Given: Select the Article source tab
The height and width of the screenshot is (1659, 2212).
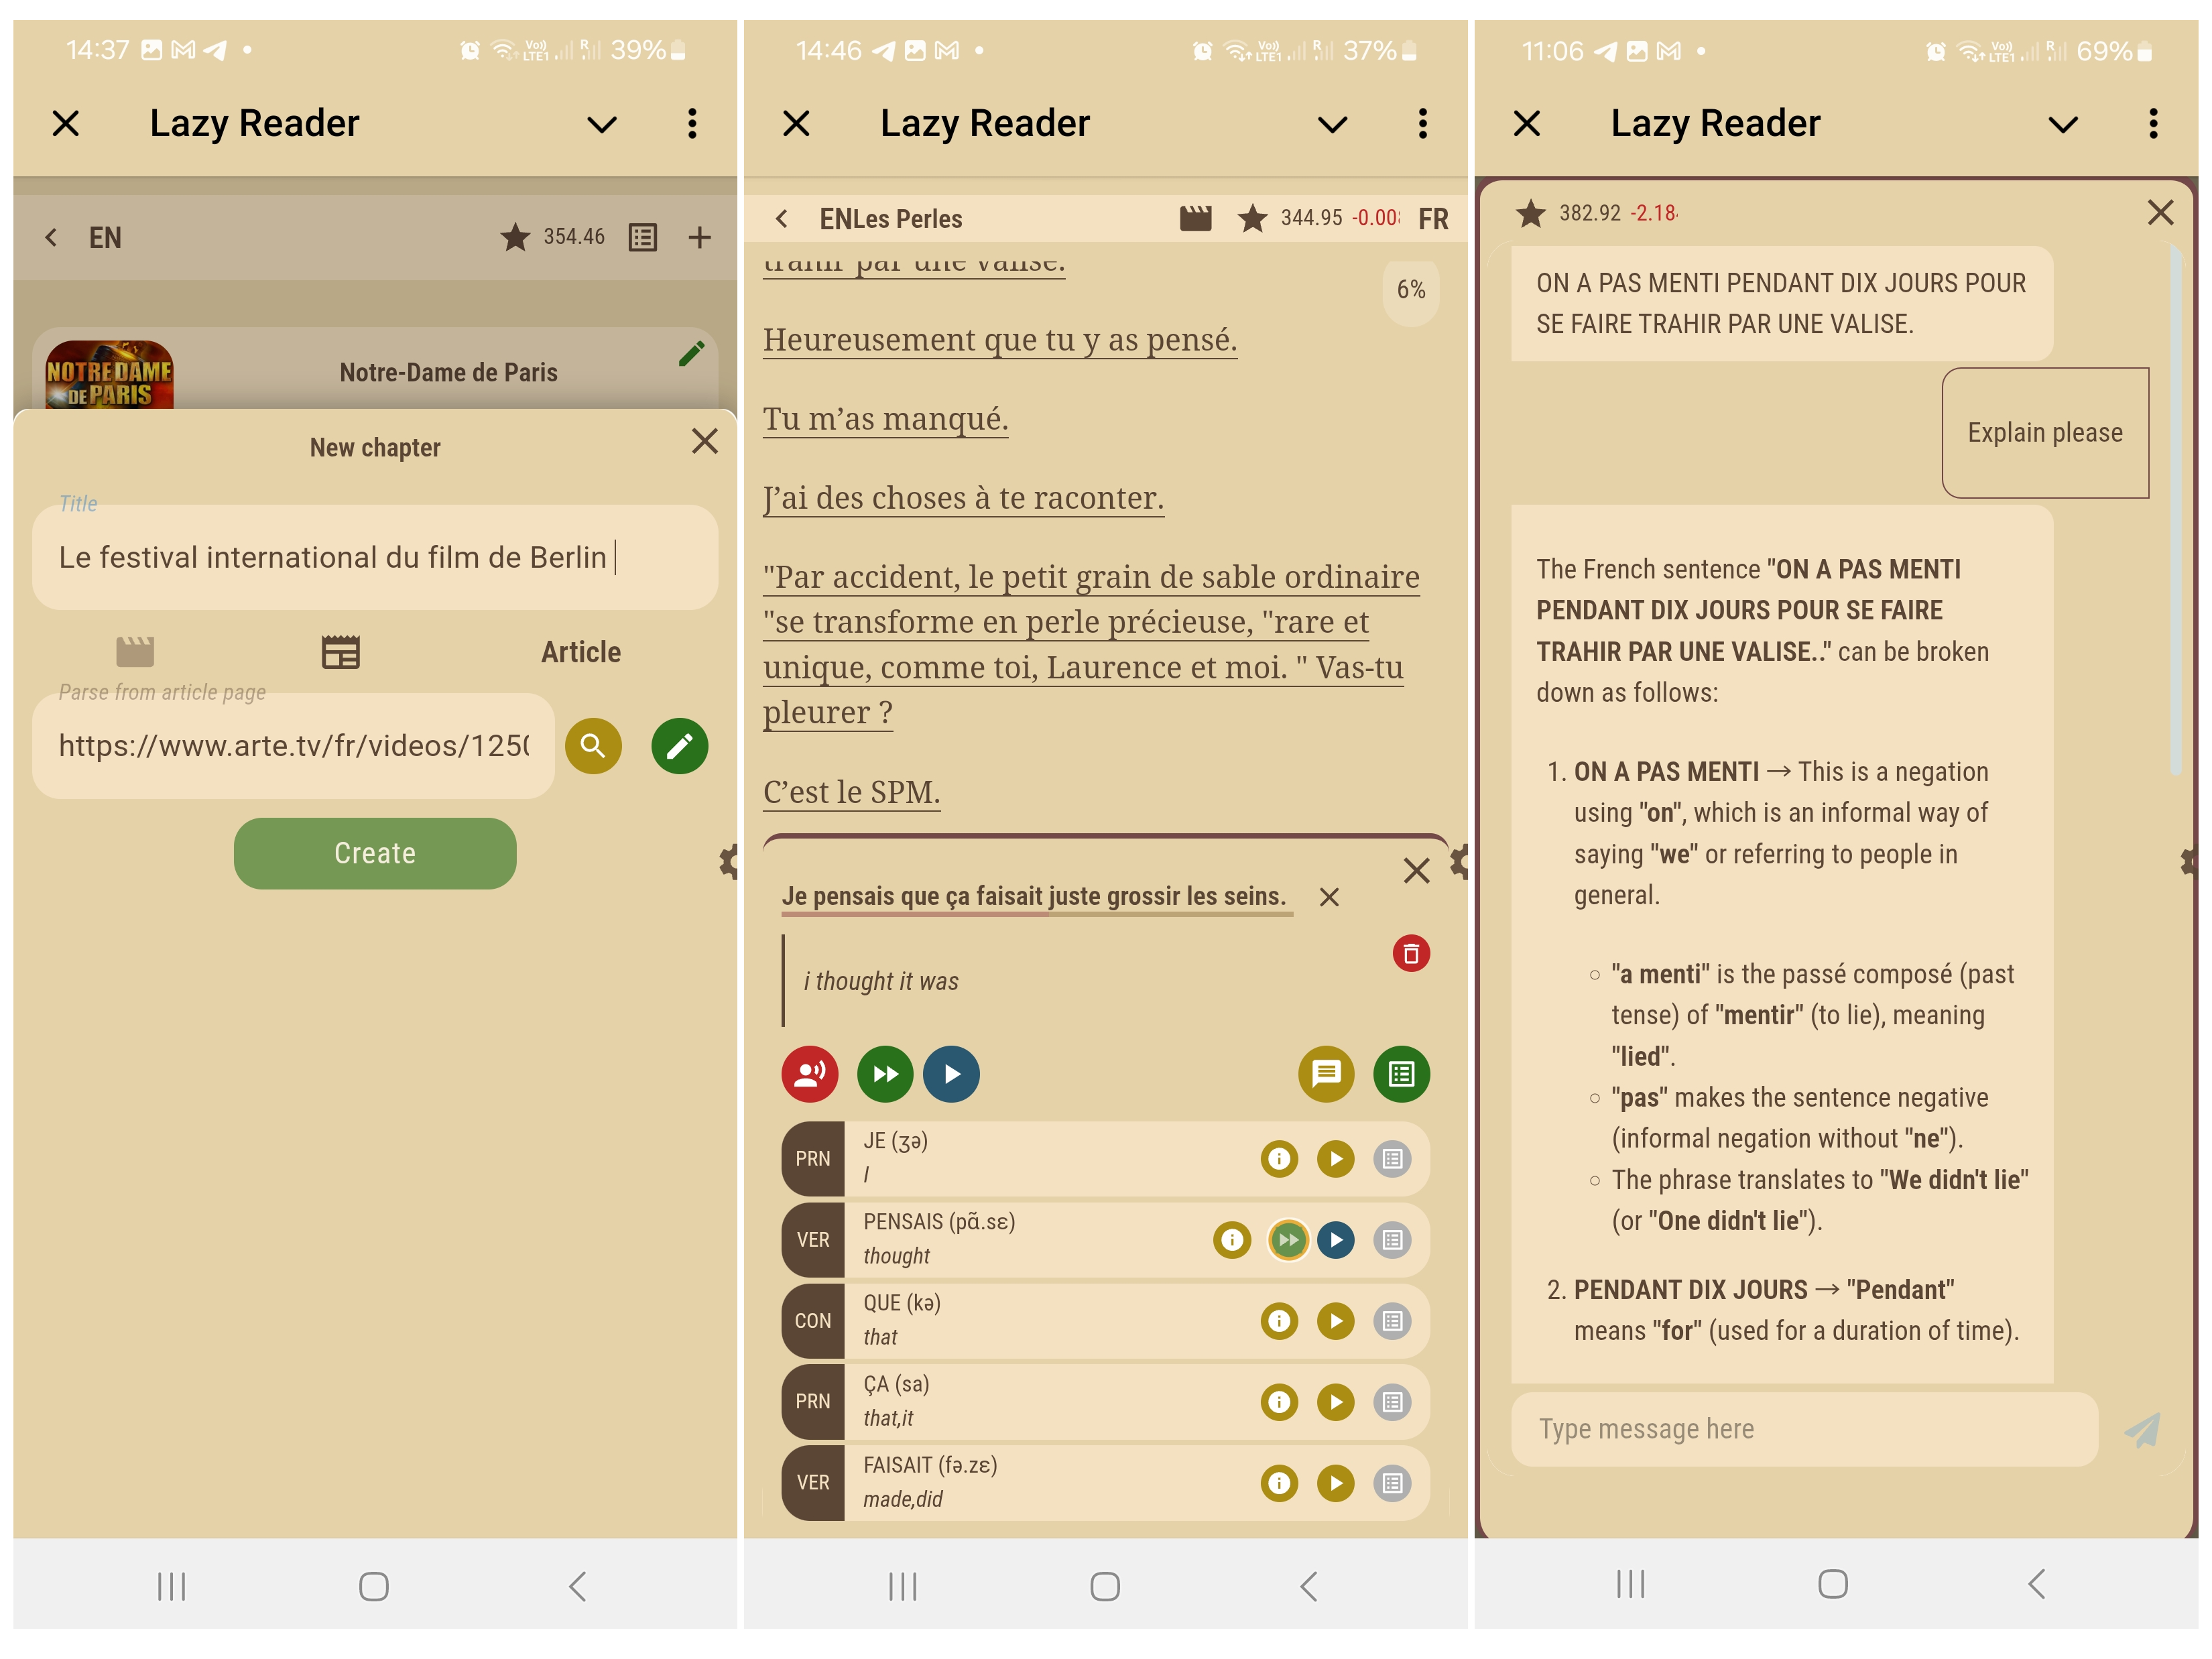Looking at the screenshot, I should point(580,652).
